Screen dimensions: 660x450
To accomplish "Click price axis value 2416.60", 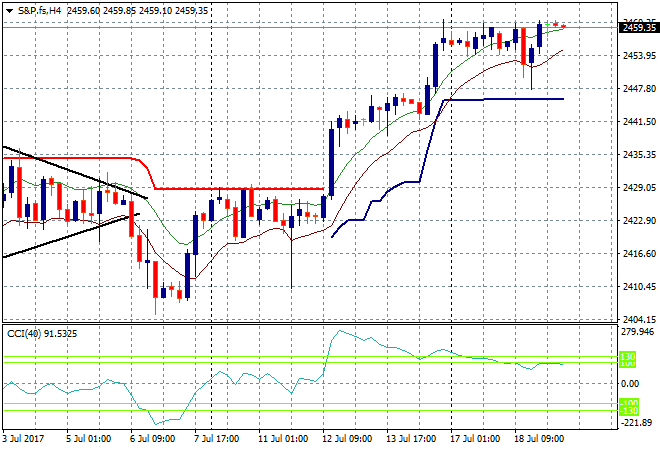I will 639,253.
